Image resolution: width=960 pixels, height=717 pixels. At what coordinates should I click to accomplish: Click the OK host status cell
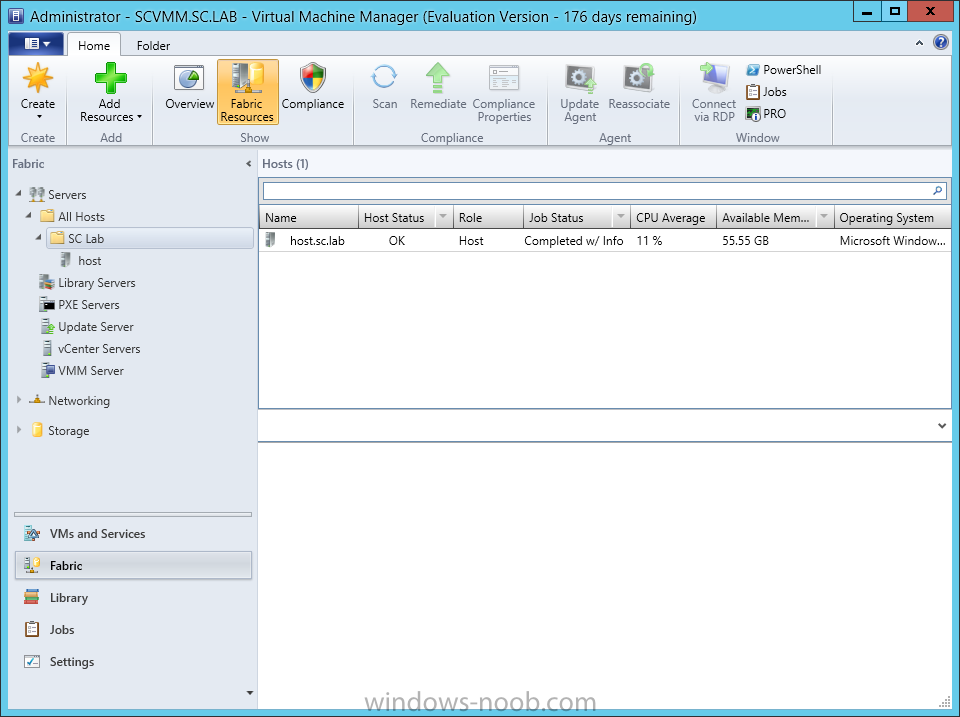(x=397, y=241)
